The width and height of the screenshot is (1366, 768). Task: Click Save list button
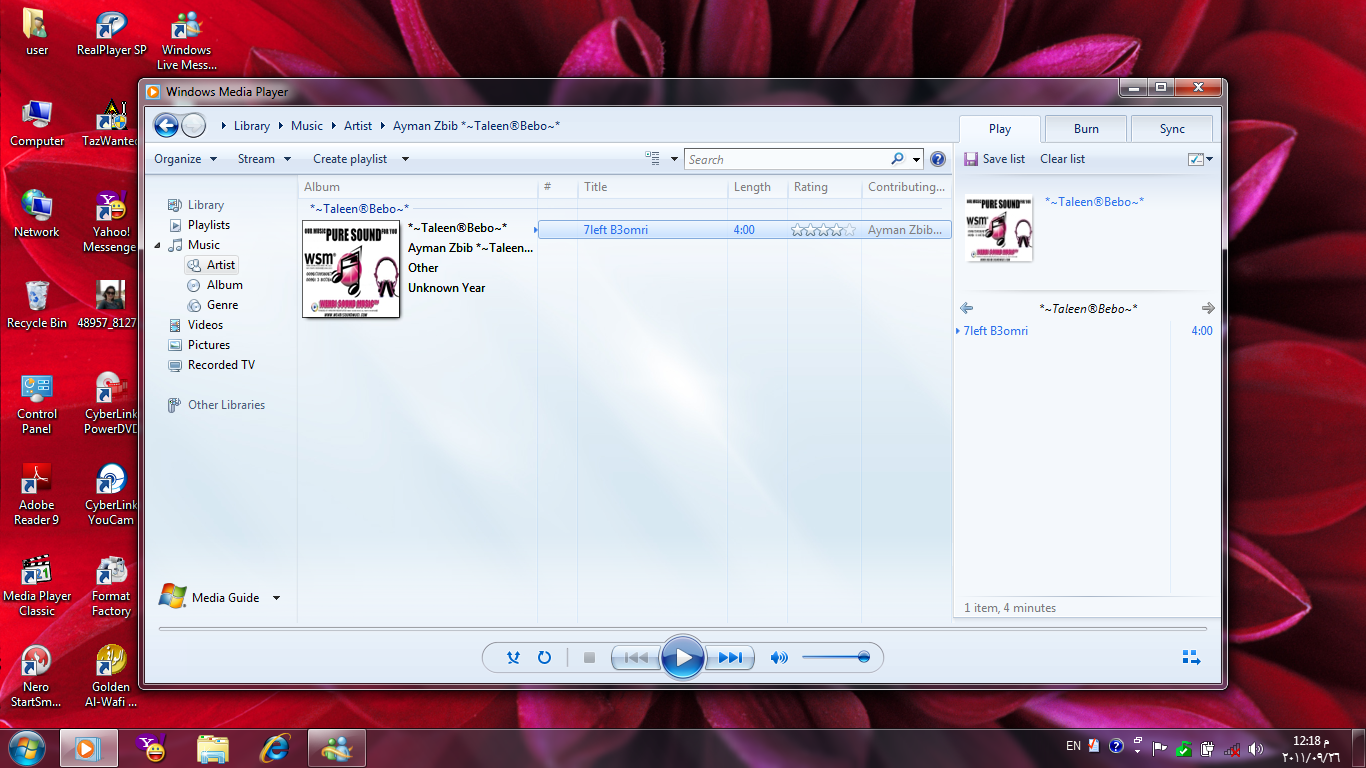[x=994, y=159]
